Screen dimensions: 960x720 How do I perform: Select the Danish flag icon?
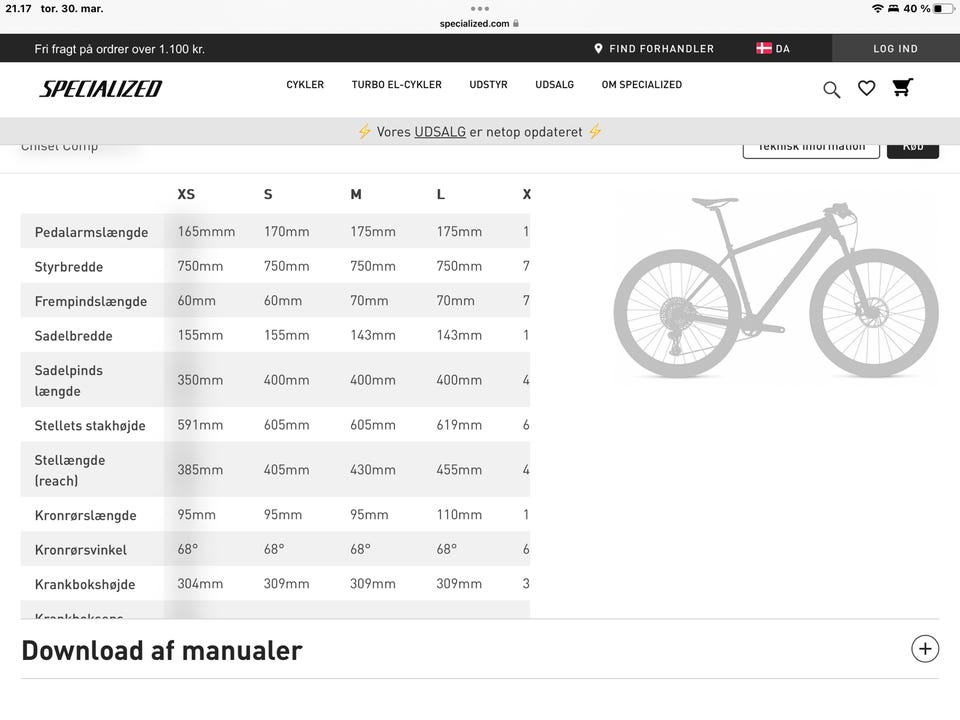763,48
